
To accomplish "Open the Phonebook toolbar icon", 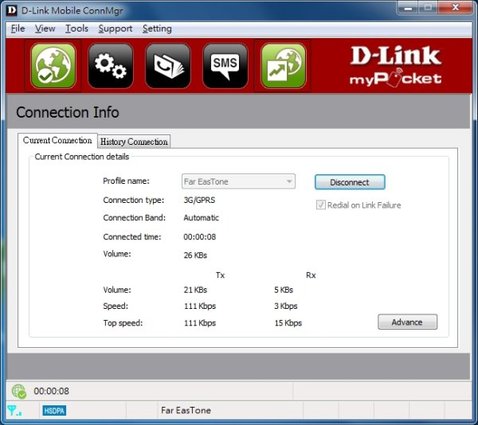I will coord(168,66).
